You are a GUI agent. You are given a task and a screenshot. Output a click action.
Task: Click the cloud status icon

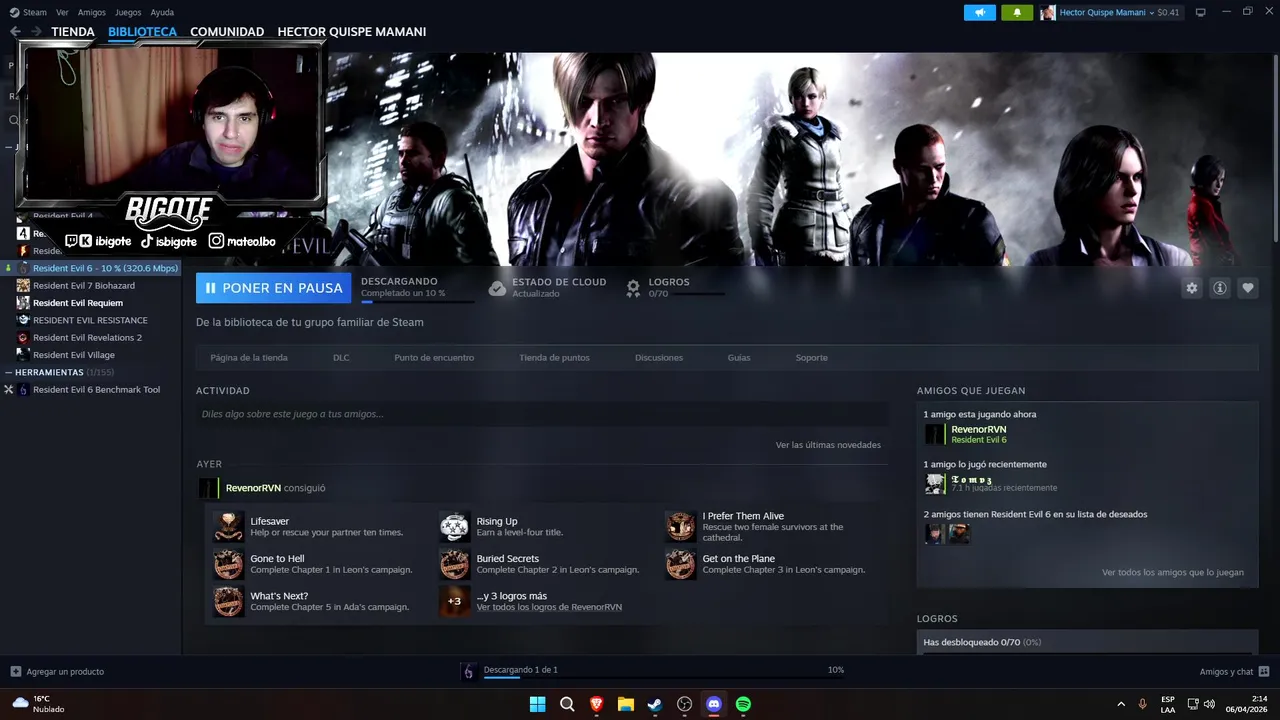(497, 288)
